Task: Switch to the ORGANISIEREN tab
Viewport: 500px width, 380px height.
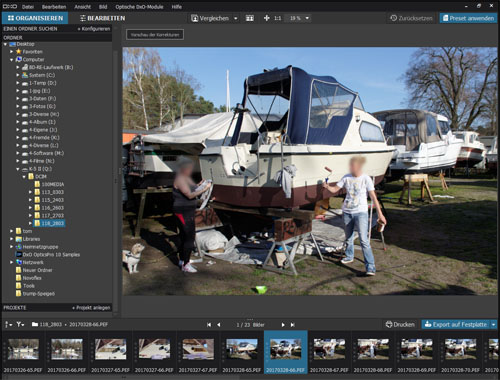Action: [35, 18]
